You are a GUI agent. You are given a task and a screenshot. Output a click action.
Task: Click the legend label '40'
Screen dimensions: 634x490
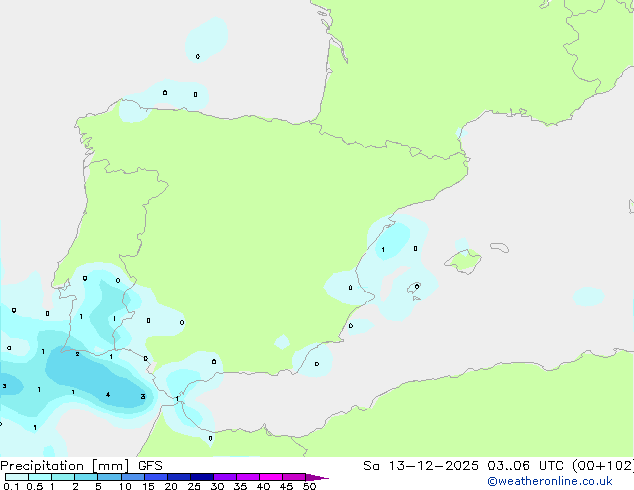(263, 486)
